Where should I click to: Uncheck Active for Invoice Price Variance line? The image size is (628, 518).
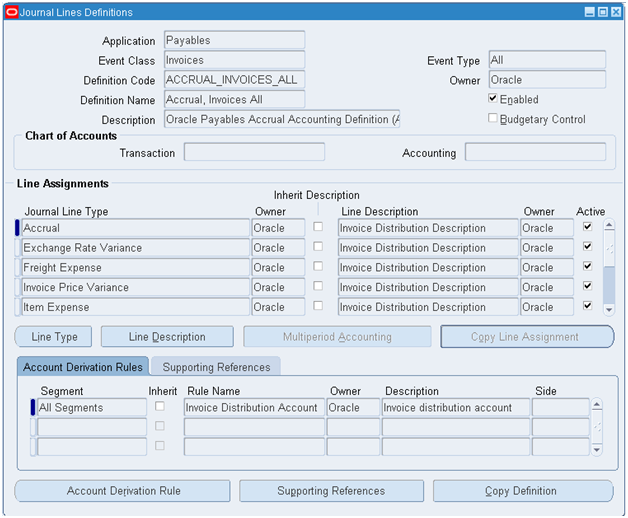[587, 286]
